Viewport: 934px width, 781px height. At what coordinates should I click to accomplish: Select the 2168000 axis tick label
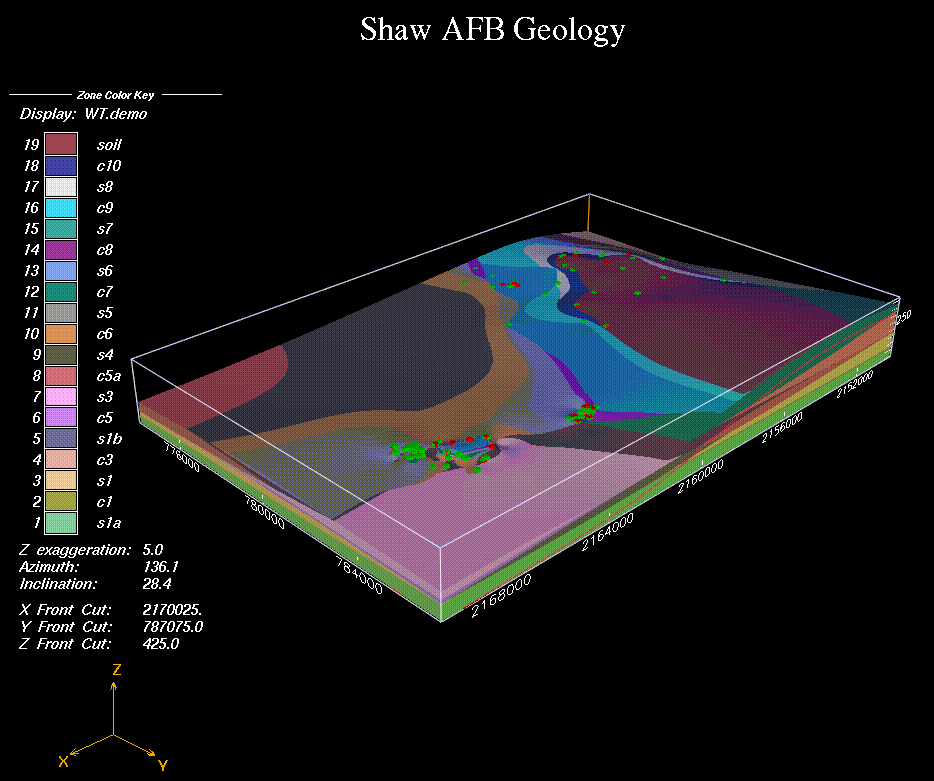click(x=500, y=596)
